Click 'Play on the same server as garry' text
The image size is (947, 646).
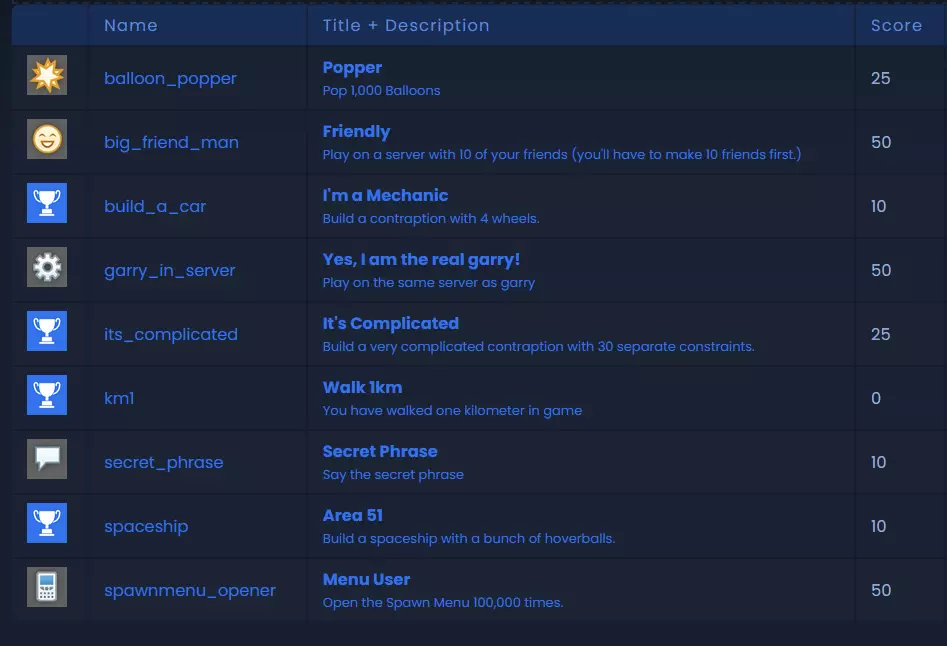click(429, 283)
